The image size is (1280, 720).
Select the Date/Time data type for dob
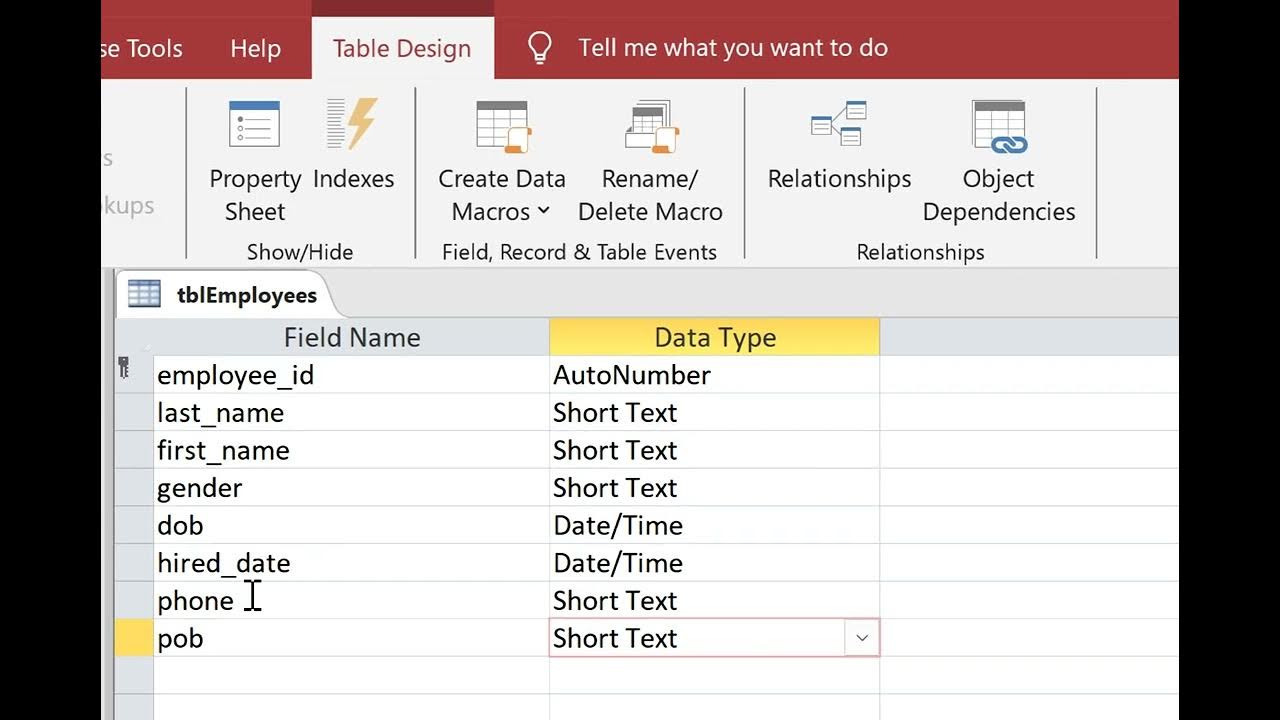click(714, 526)
